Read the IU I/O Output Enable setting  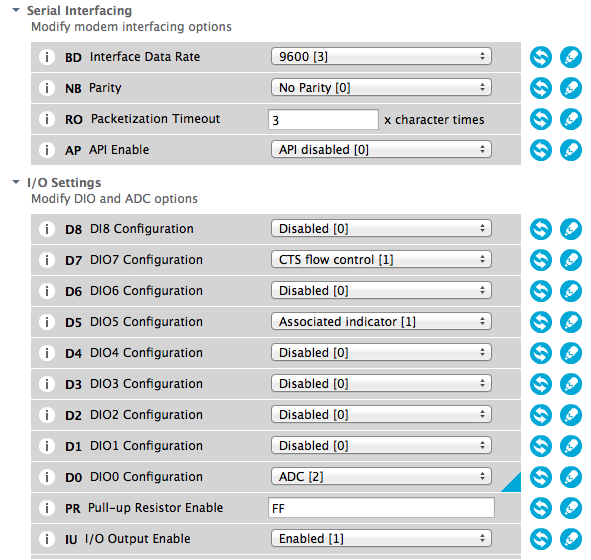coord(541,539)
